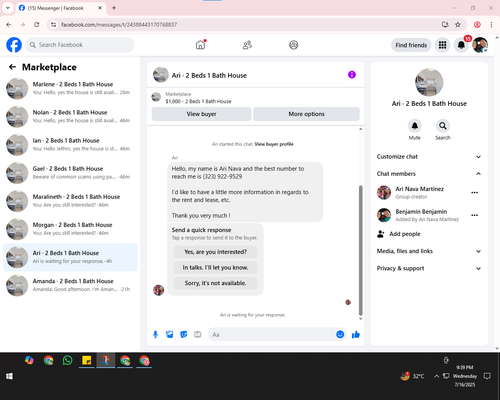500x400 pixels.
Task: Open Nolan - 2 Beds 1 Bath House chat
Action: pyautogui.click(x=70, y=117)
